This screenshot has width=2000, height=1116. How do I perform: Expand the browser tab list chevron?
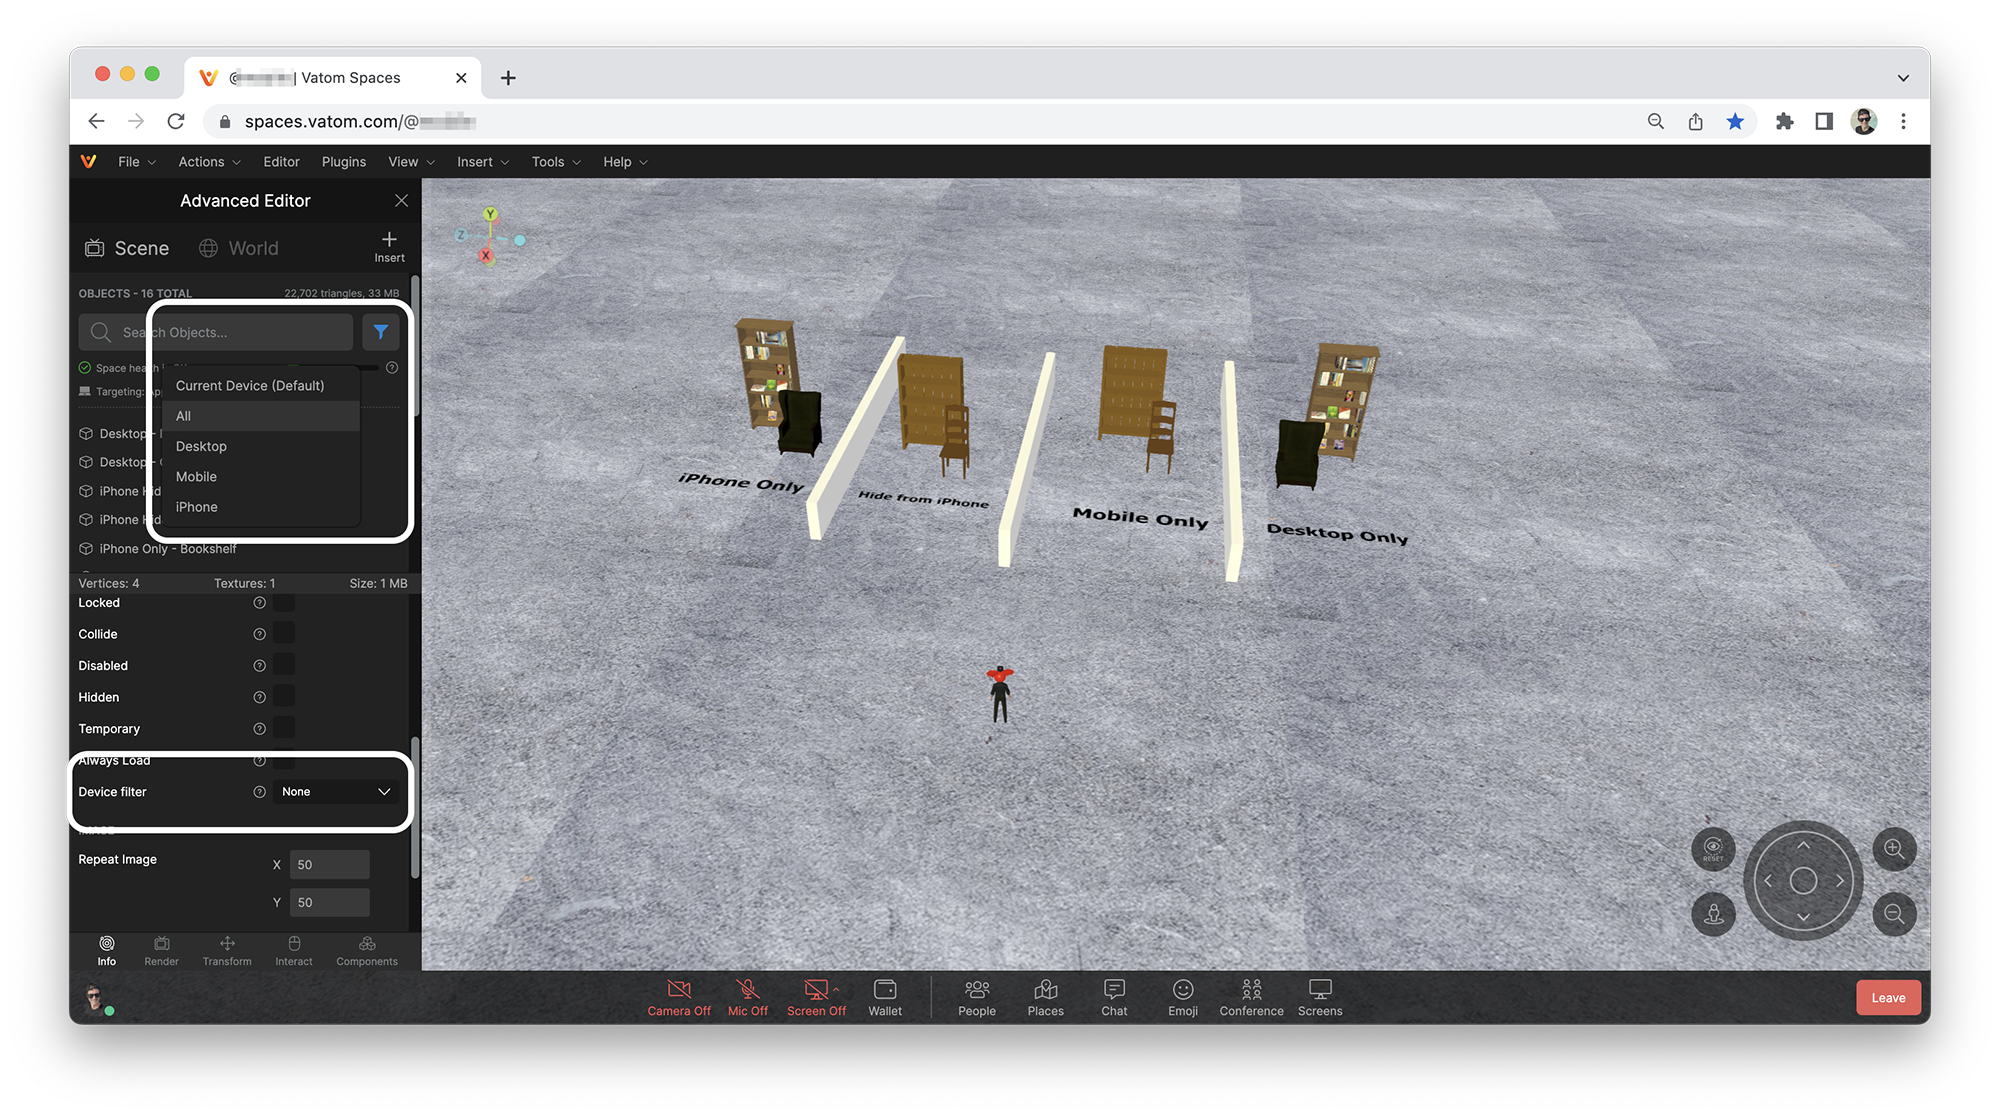pyautogui.click(x=1903, y=78)
